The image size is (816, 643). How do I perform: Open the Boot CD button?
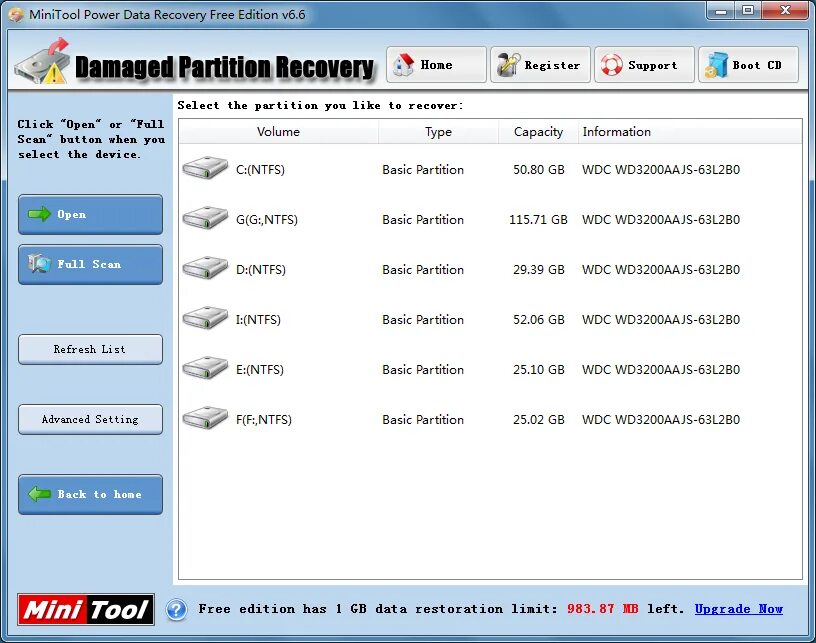748,65
